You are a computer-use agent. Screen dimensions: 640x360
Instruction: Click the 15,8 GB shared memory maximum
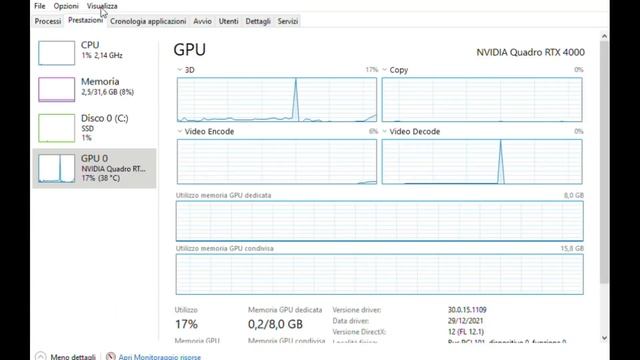pyautogui.click(x=572, y=248)
